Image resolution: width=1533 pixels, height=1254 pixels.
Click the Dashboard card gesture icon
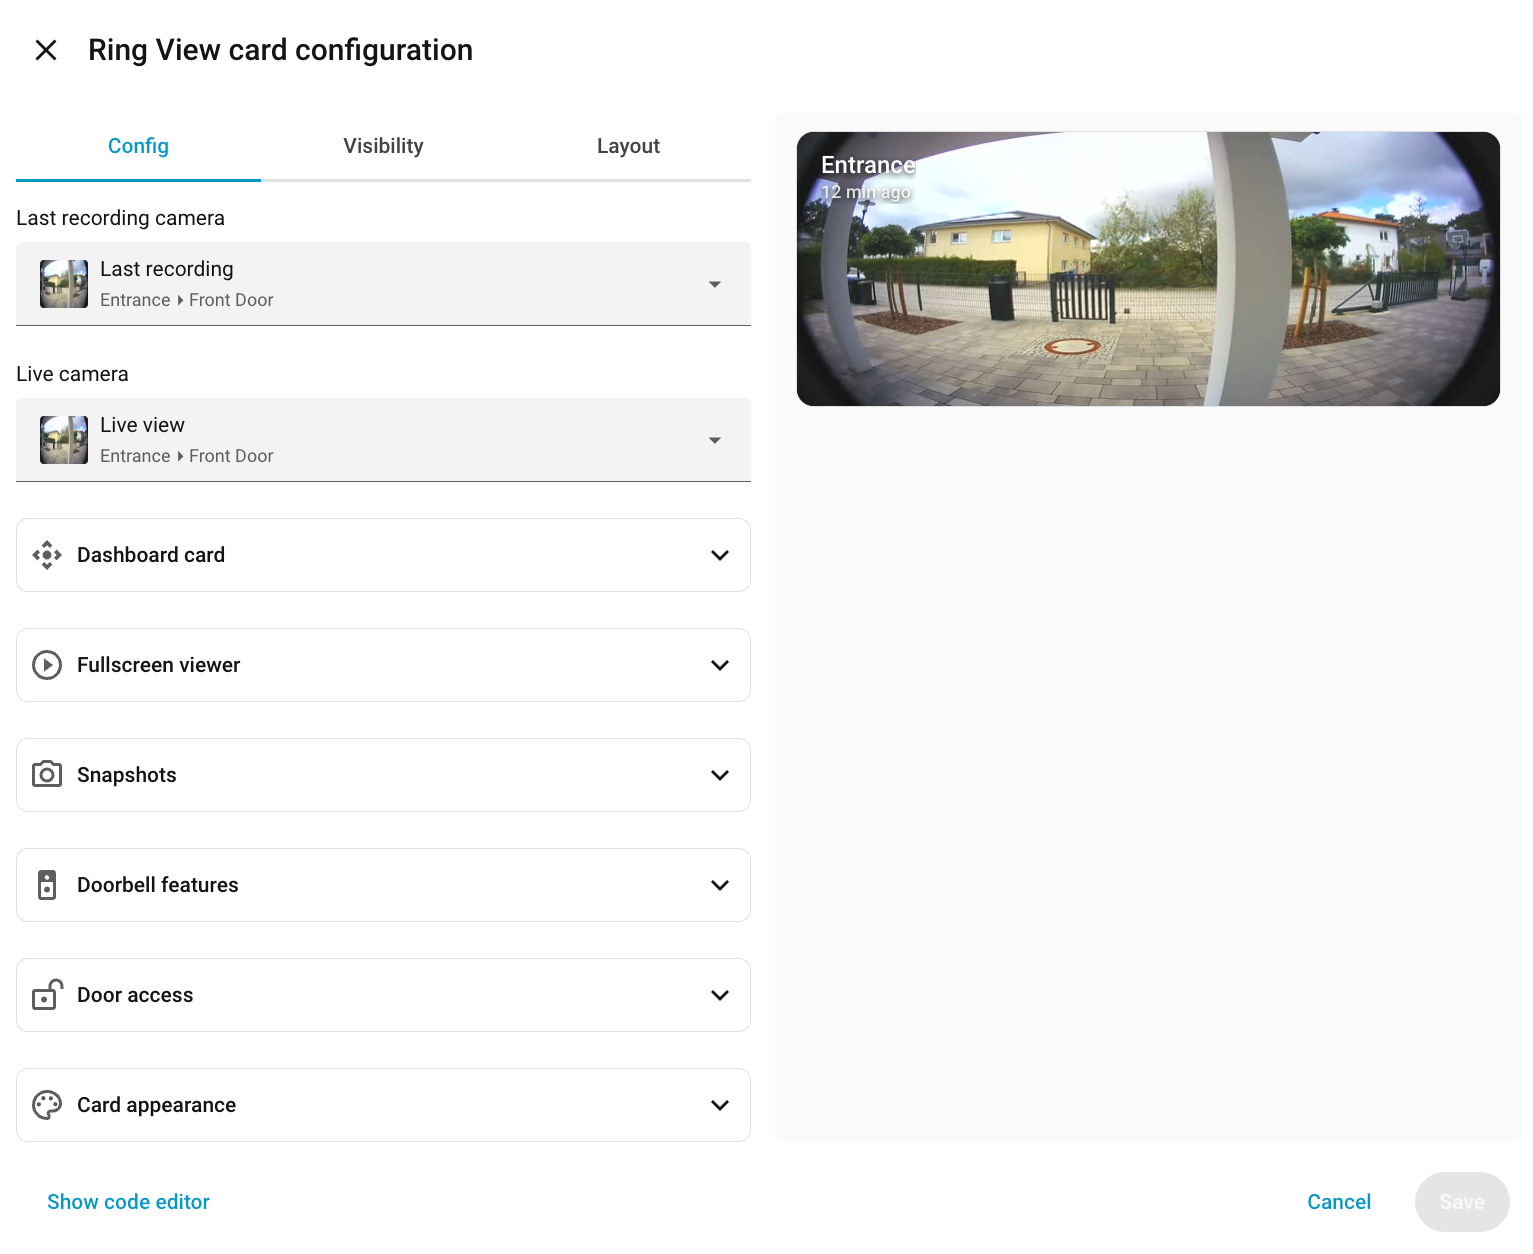[47, 555]
